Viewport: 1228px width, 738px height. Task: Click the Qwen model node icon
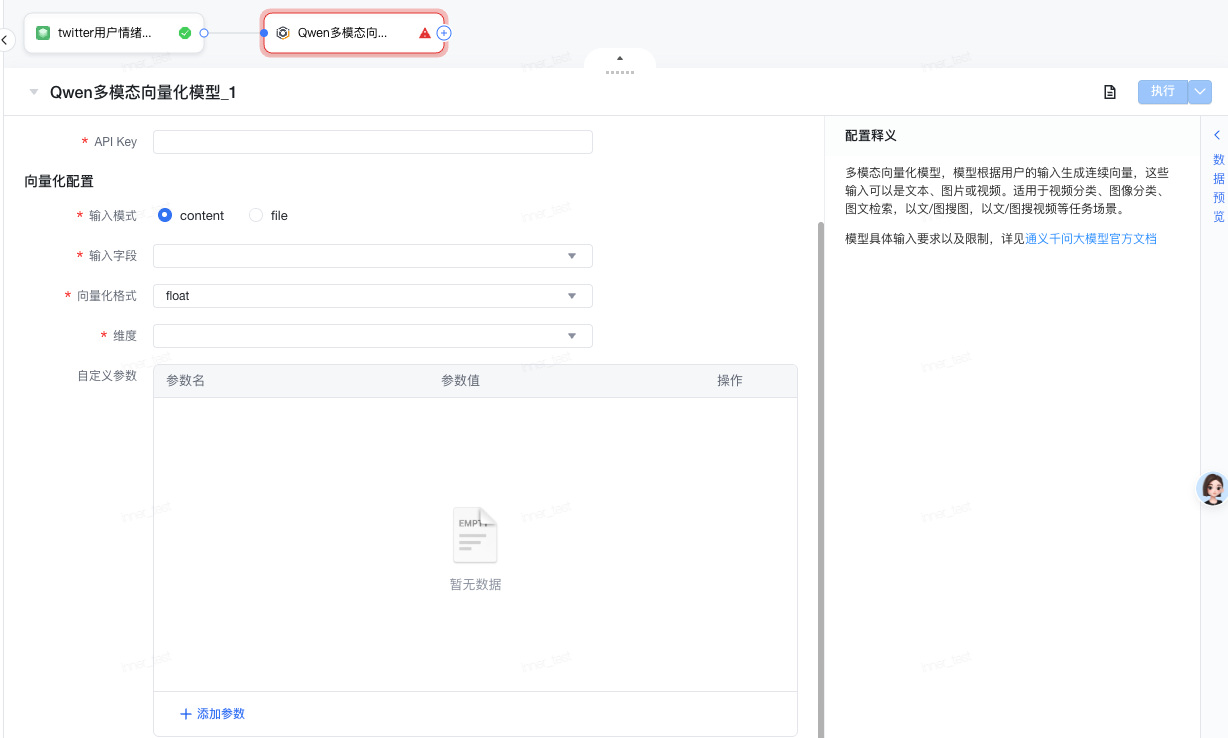tap(283, 33)
